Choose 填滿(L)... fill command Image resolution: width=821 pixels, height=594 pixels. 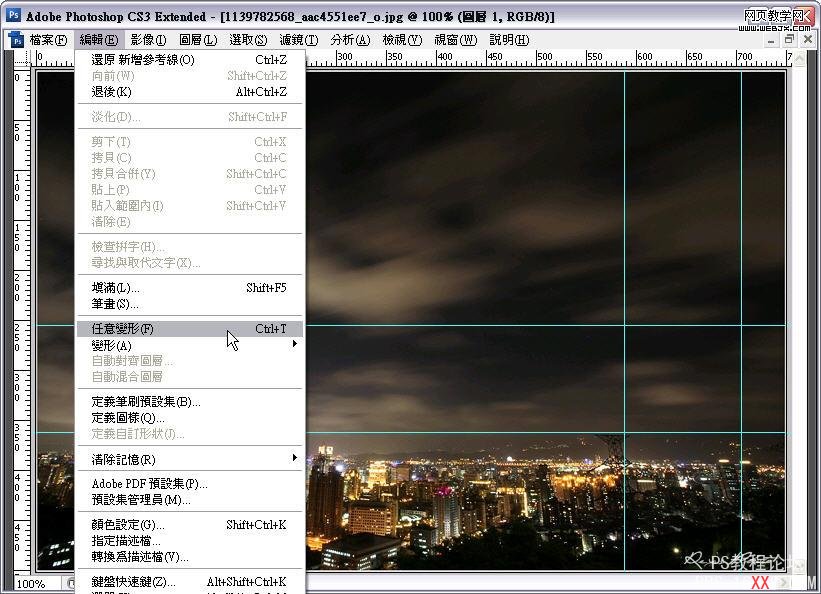click(x=190, y=288)
